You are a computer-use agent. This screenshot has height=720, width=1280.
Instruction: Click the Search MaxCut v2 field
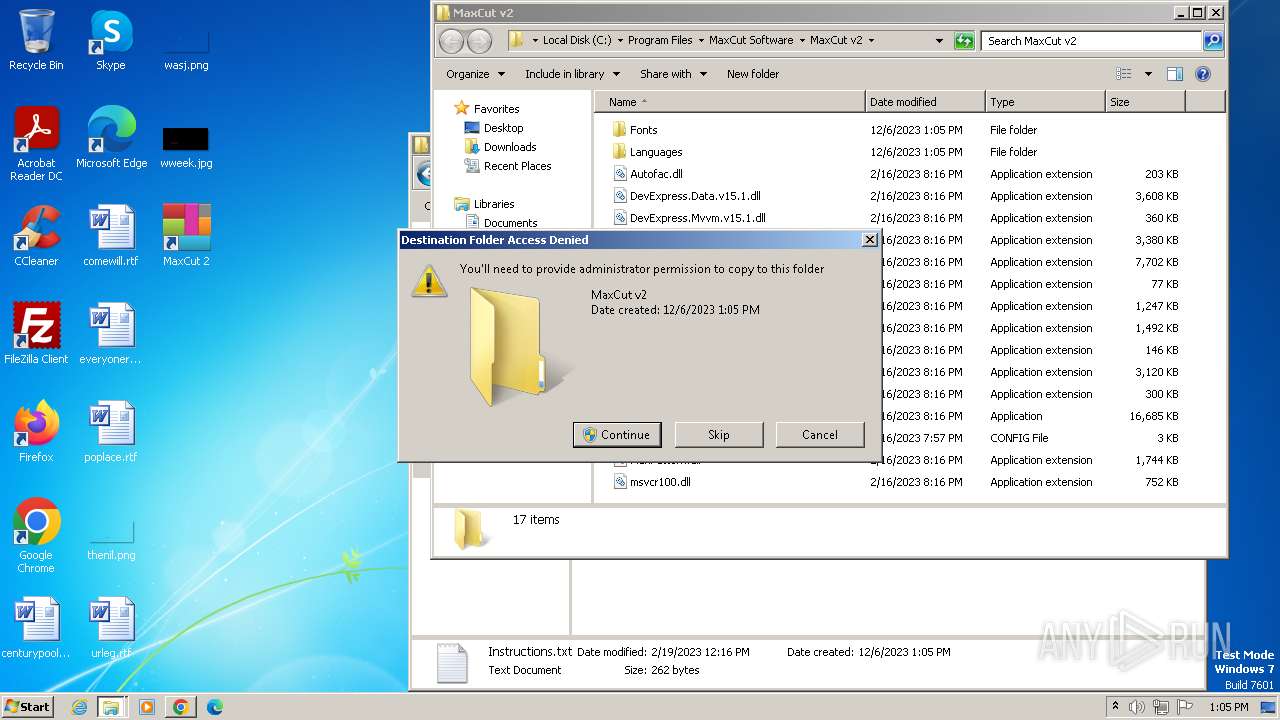[1092, 41]
